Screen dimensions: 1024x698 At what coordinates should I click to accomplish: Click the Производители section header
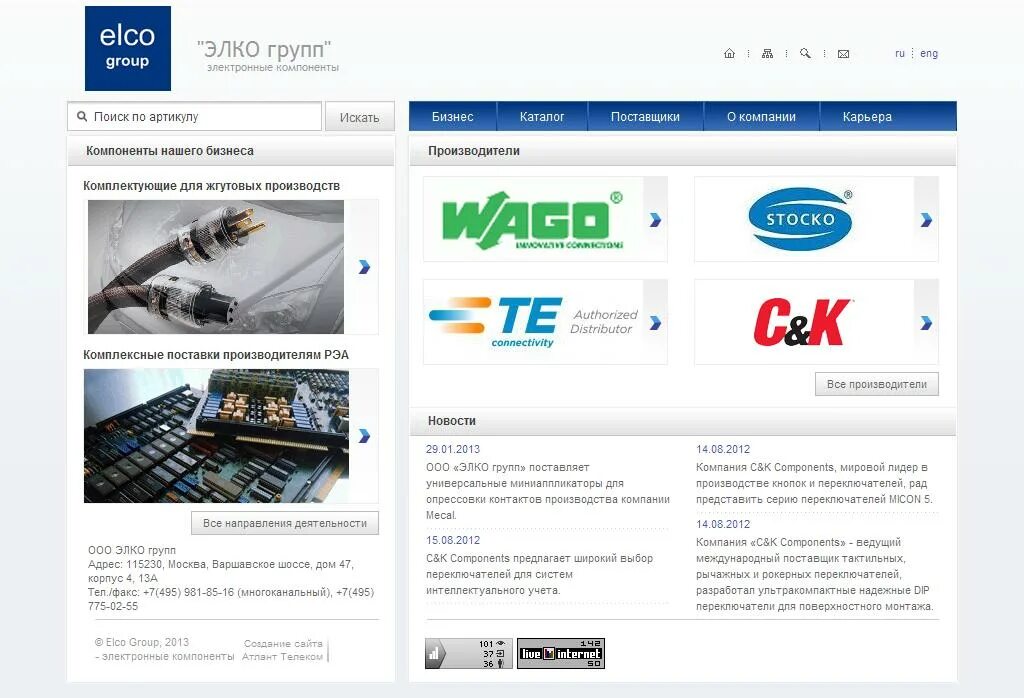pyautogui.click(x=474, y=151)
